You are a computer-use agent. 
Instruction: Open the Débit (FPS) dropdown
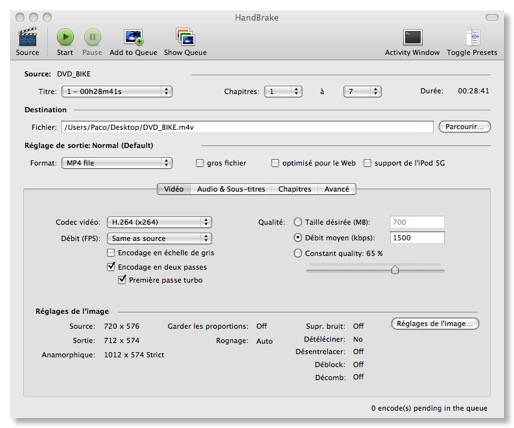pos(159,238)
